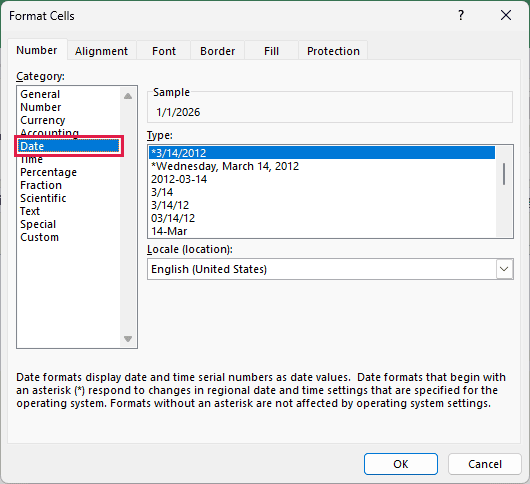Click the Cancel button

[x=485, y=464]
